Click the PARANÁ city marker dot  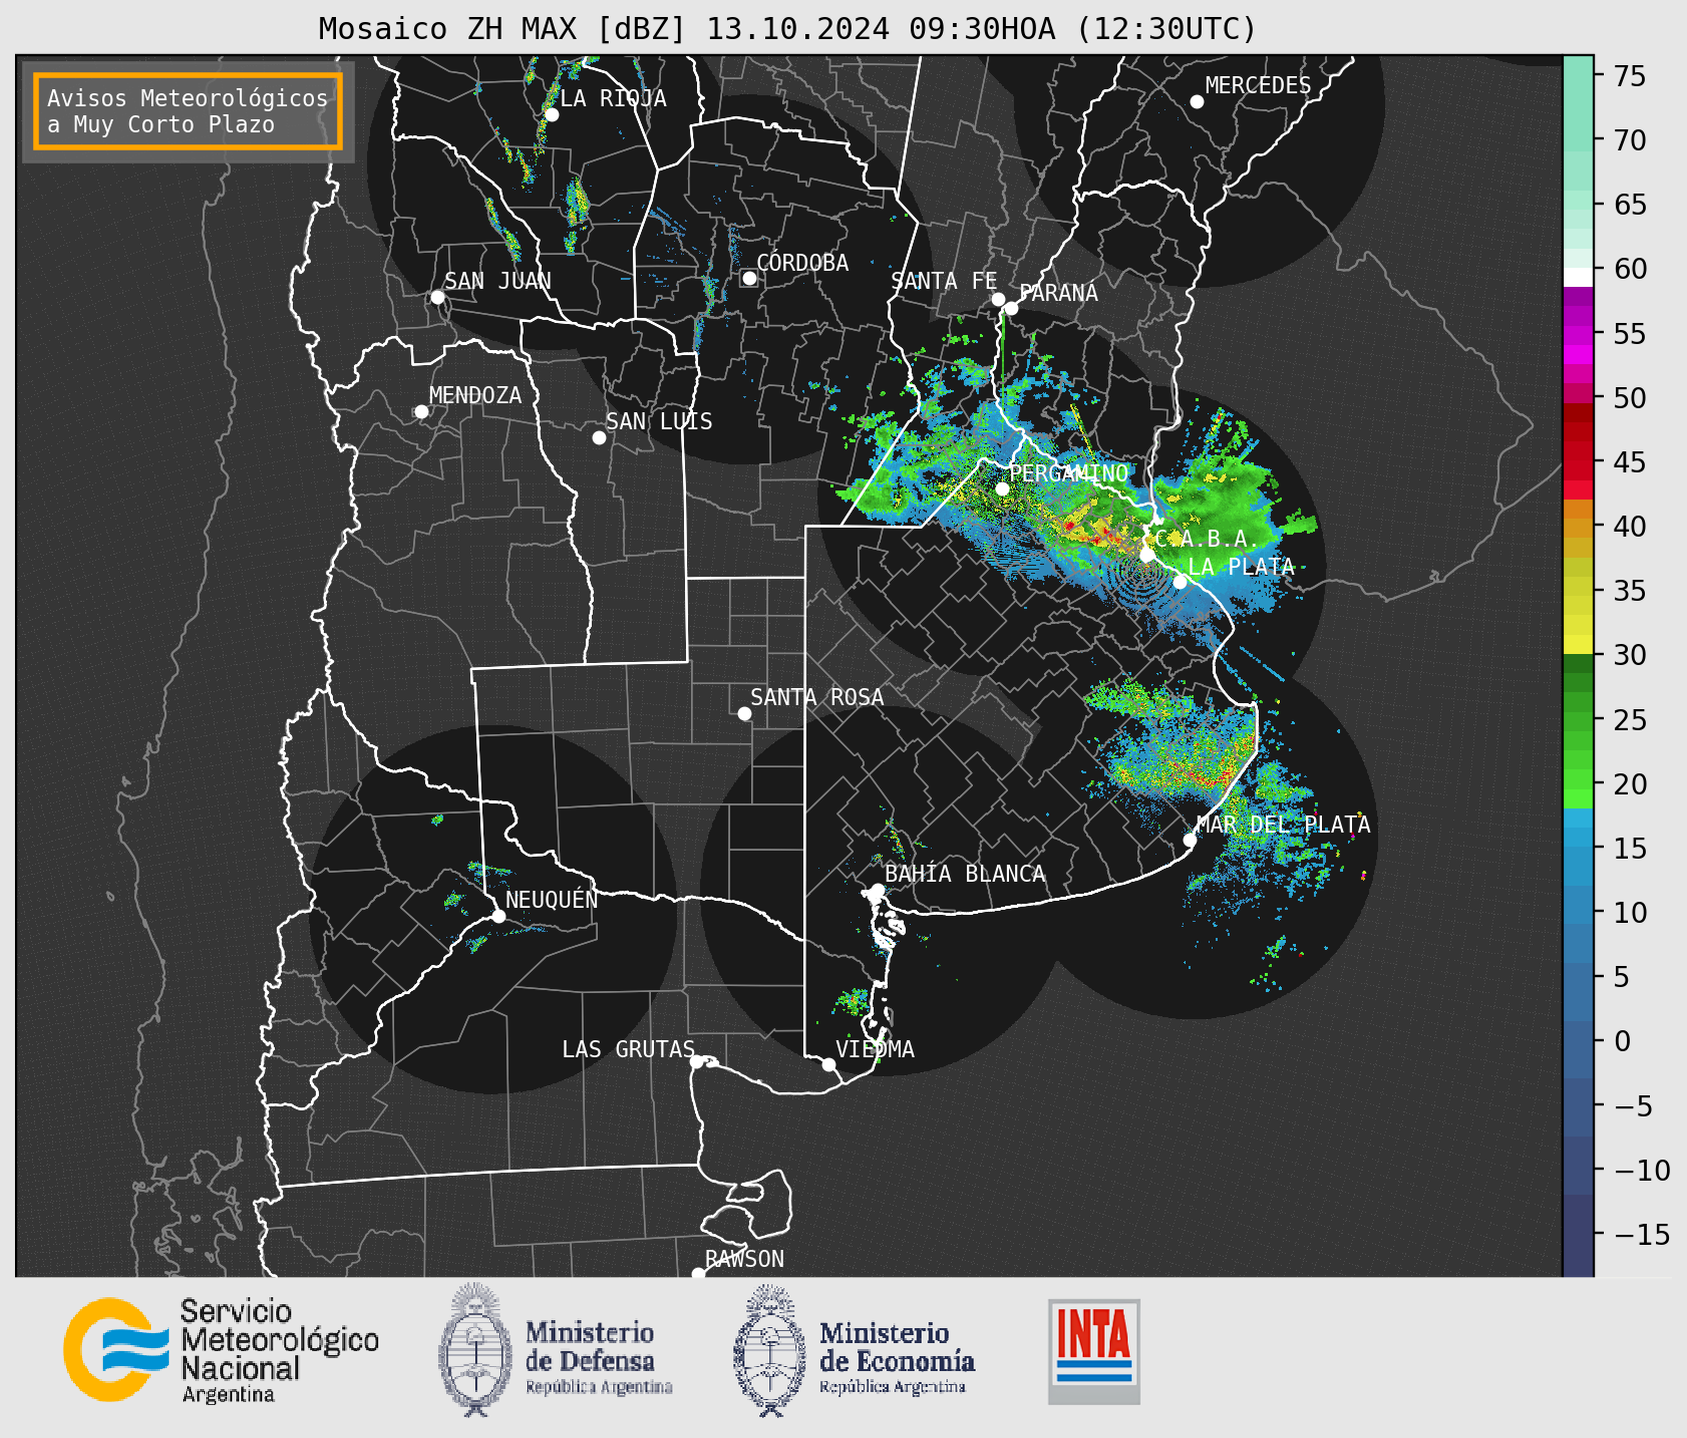pos(1011,308)
